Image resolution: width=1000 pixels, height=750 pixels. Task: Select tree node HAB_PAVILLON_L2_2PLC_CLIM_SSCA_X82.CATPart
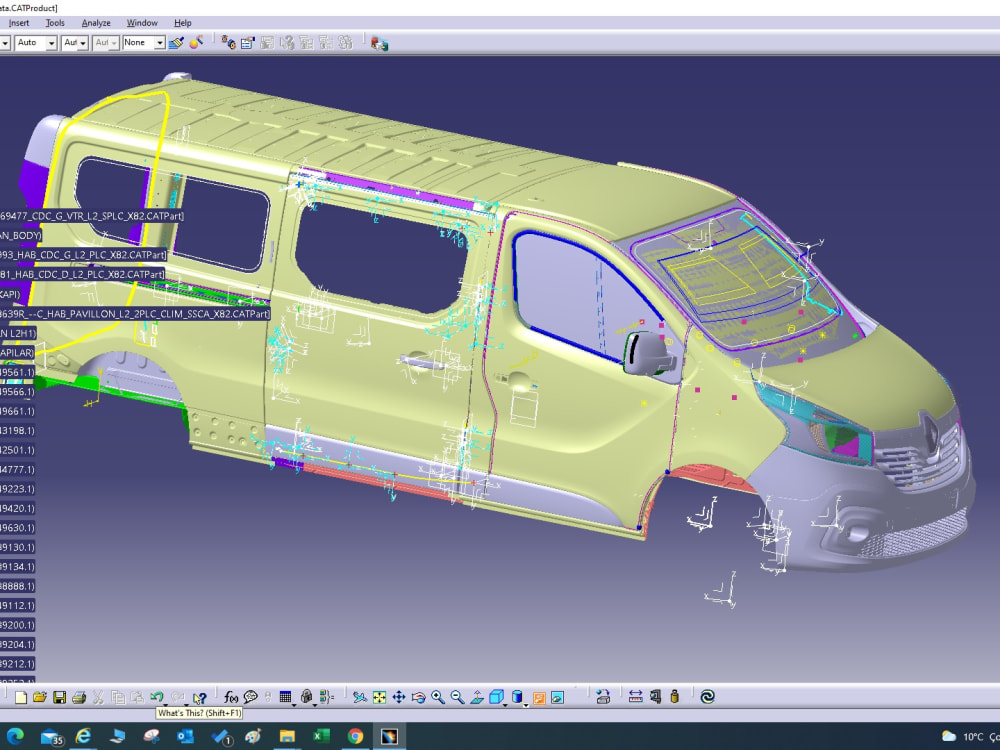[135, 314]
